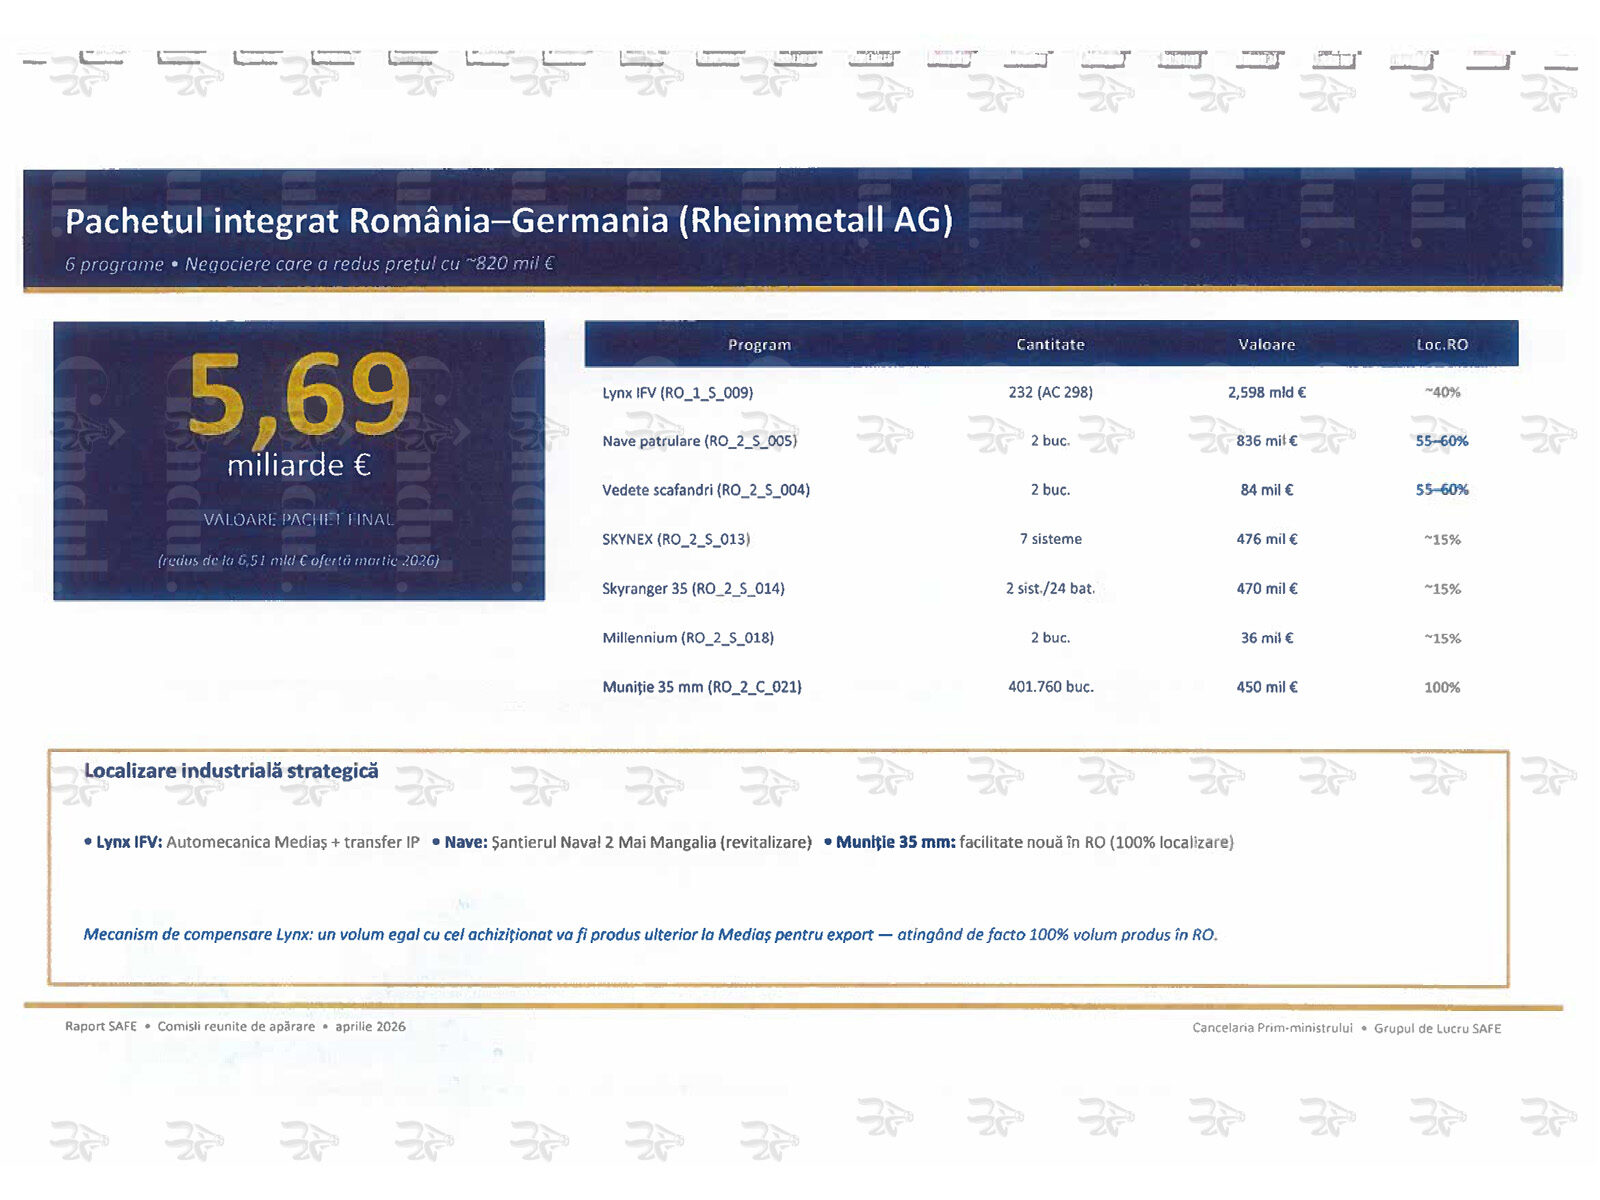This screenshot has height=1200, width=1600.
Task: Click the Skyranger 35 (RO_2_S_014) row label
Action: pos(693,589)
